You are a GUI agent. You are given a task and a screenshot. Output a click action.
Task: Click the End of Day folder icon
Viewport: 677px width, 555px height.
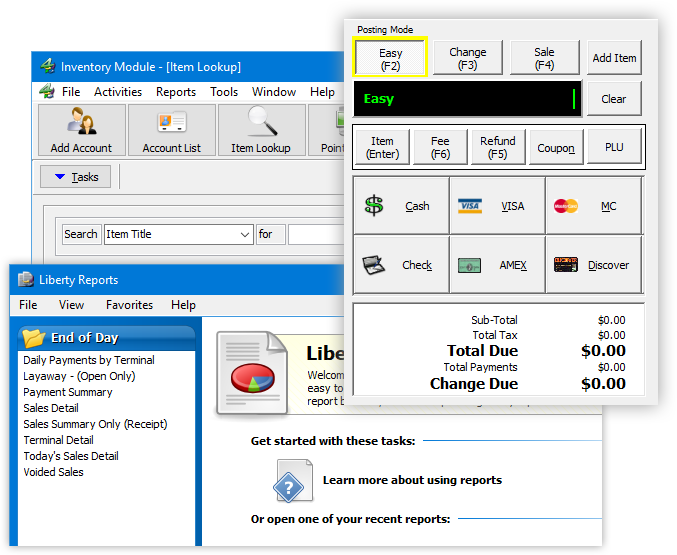click(x=34, y=338)
